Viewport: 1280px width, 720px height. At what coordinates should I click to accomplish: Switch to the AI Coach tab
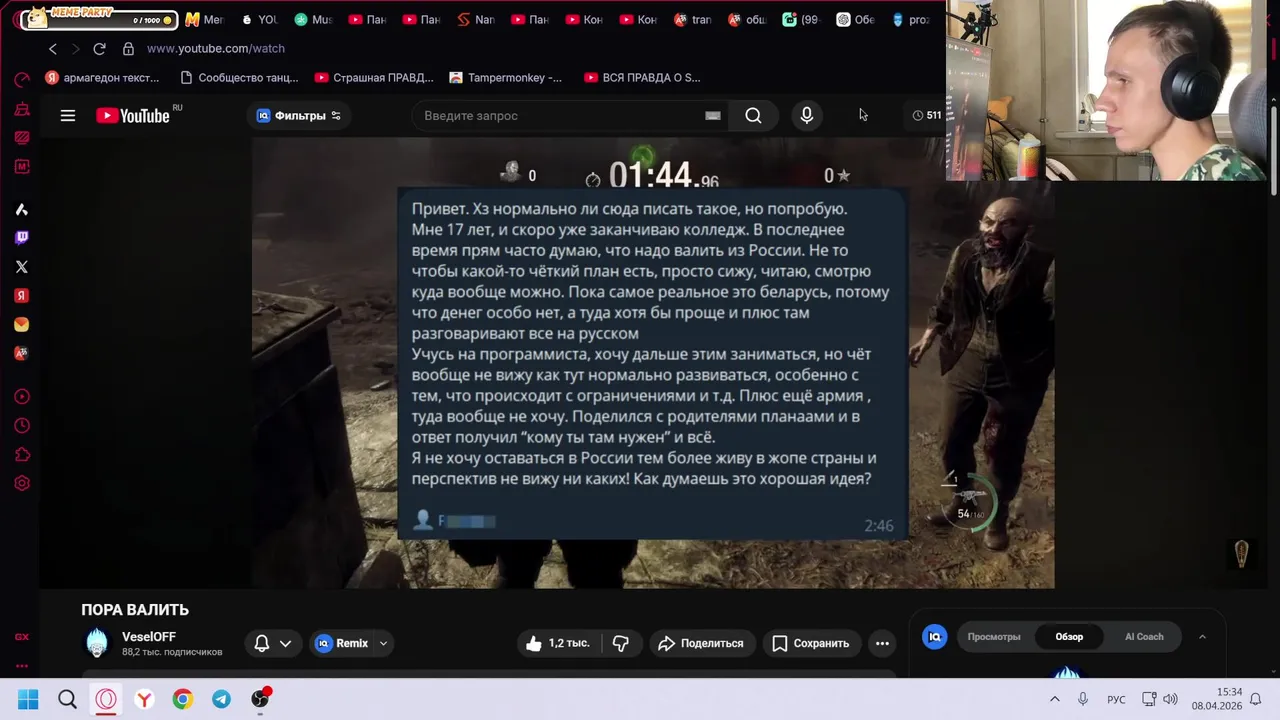click(1144, 637)
